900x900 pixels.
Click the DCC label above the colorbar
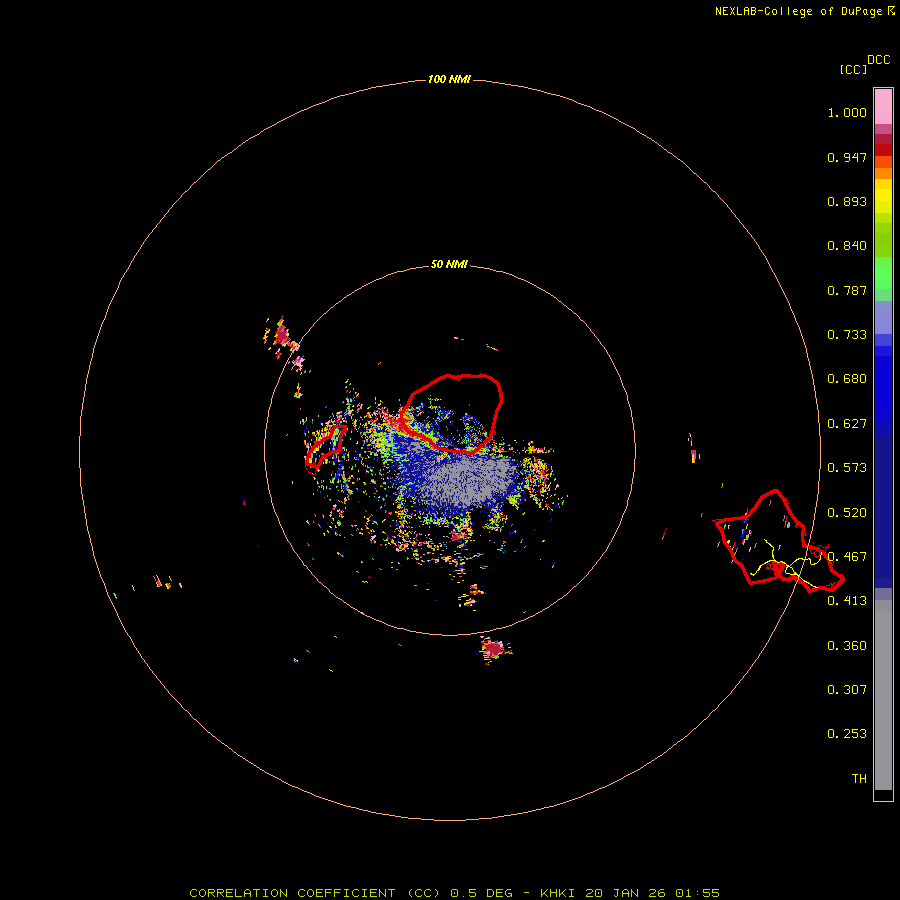(879, 60)
